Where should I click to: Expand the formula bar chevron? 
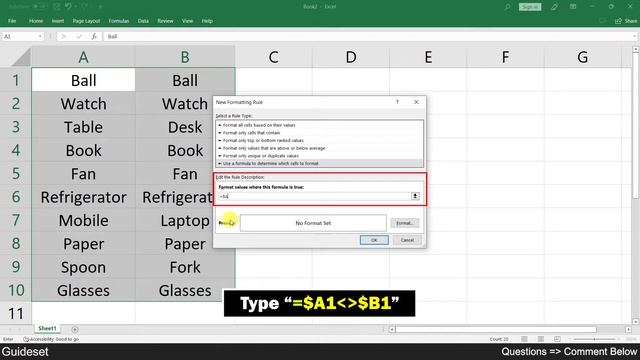(634, 36)
